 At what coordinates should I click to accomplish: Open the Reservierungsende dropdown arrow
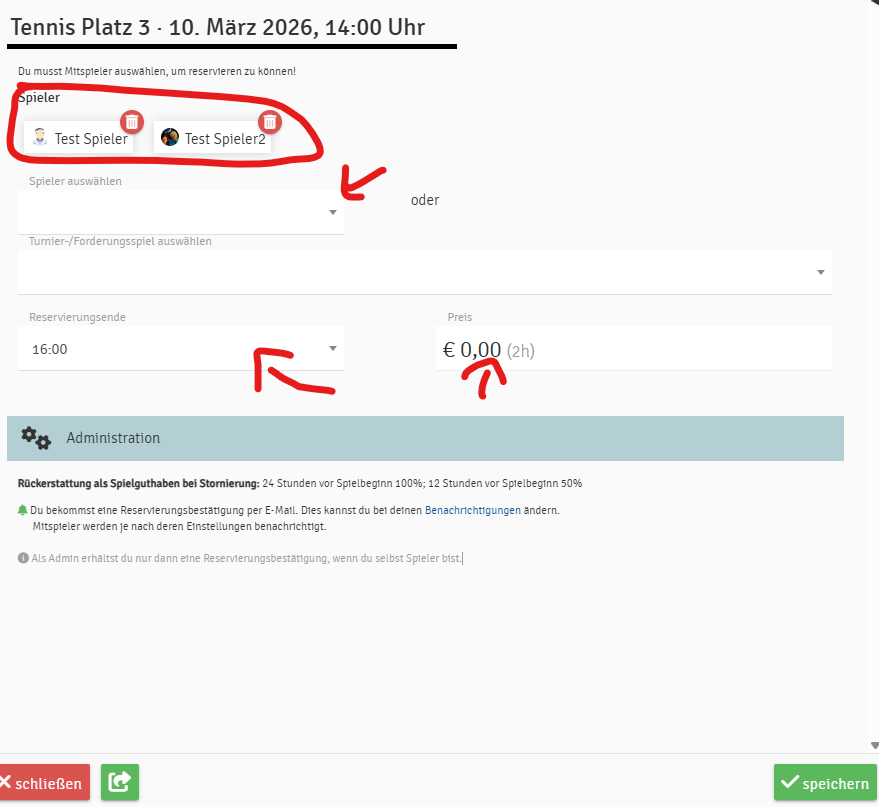point(332,349)
